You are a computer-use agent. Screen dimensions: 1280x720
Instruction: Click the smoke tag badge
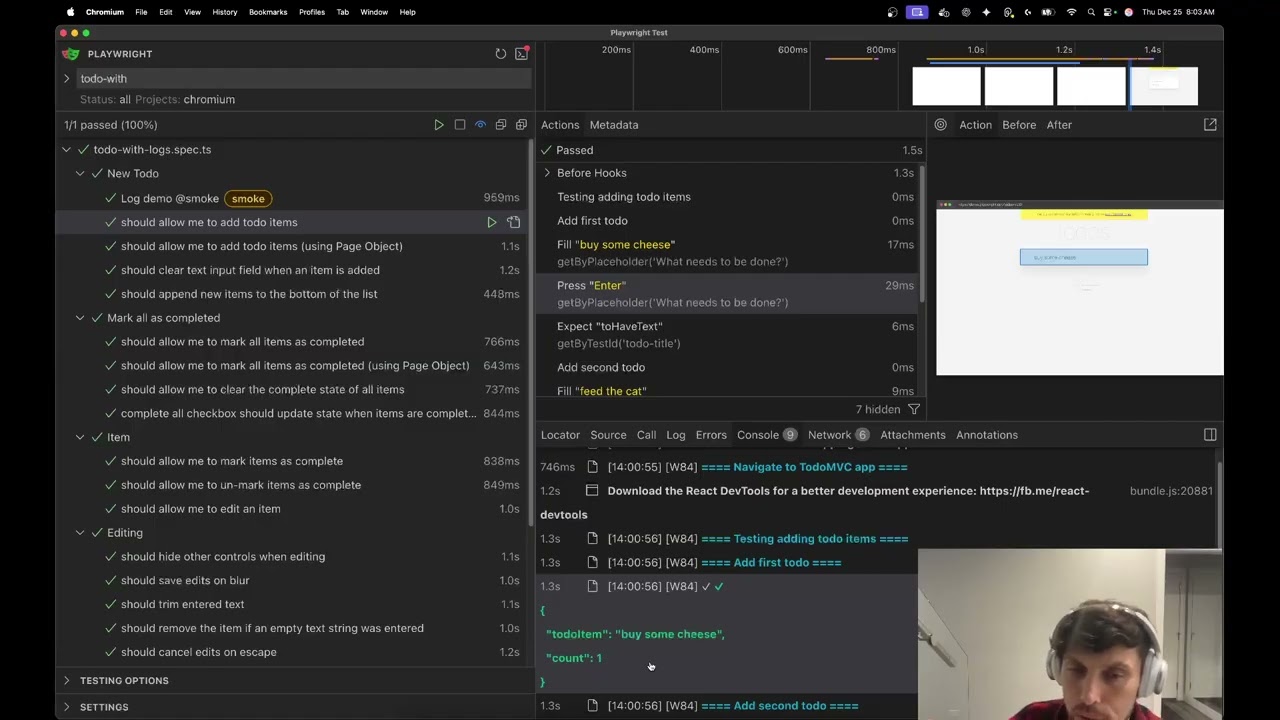click(x=248, y=198)
